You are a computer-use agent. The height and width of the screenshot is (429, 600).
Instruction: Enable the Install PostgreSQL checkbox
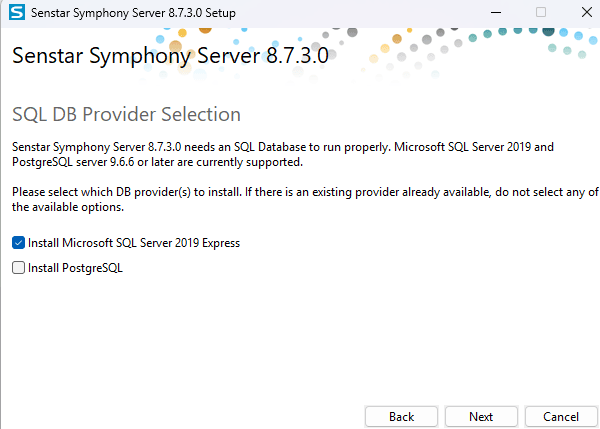18,268
